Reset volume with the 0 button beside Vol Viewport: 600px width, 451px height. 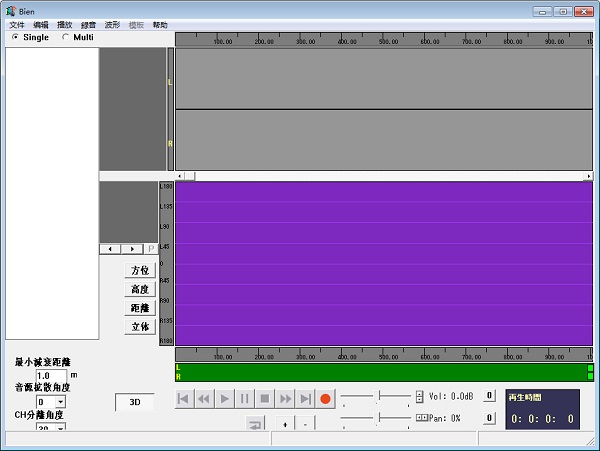tap(489, 396)
